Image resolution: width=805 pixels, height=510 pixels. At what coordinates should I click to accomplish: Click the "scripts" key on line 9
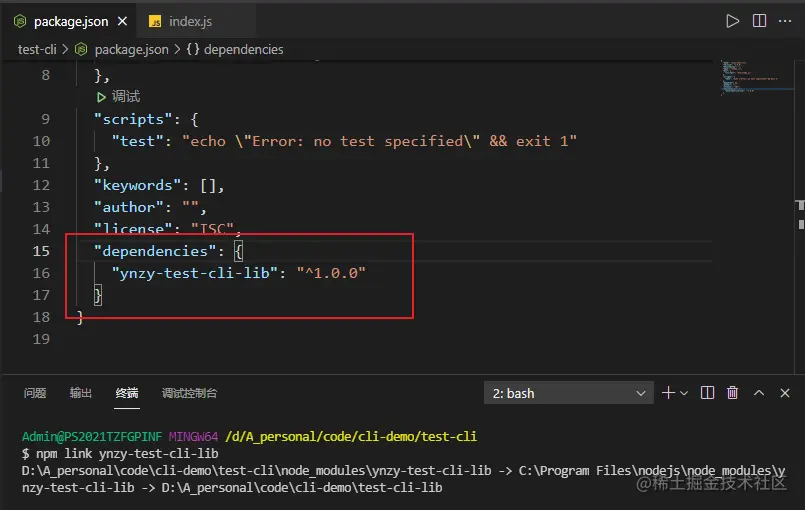tap(133, 119)
